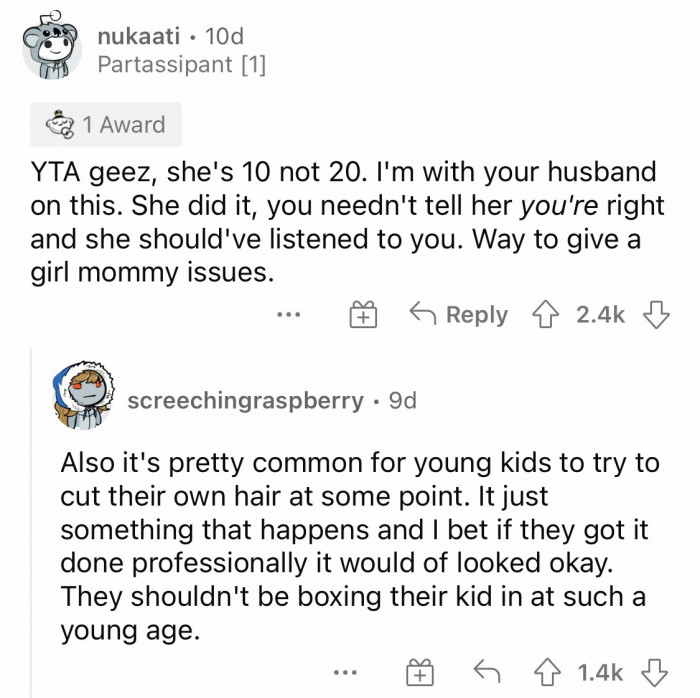Give an award to nukaati's comment
Viewport: 700px width, 698px height.
361,316
